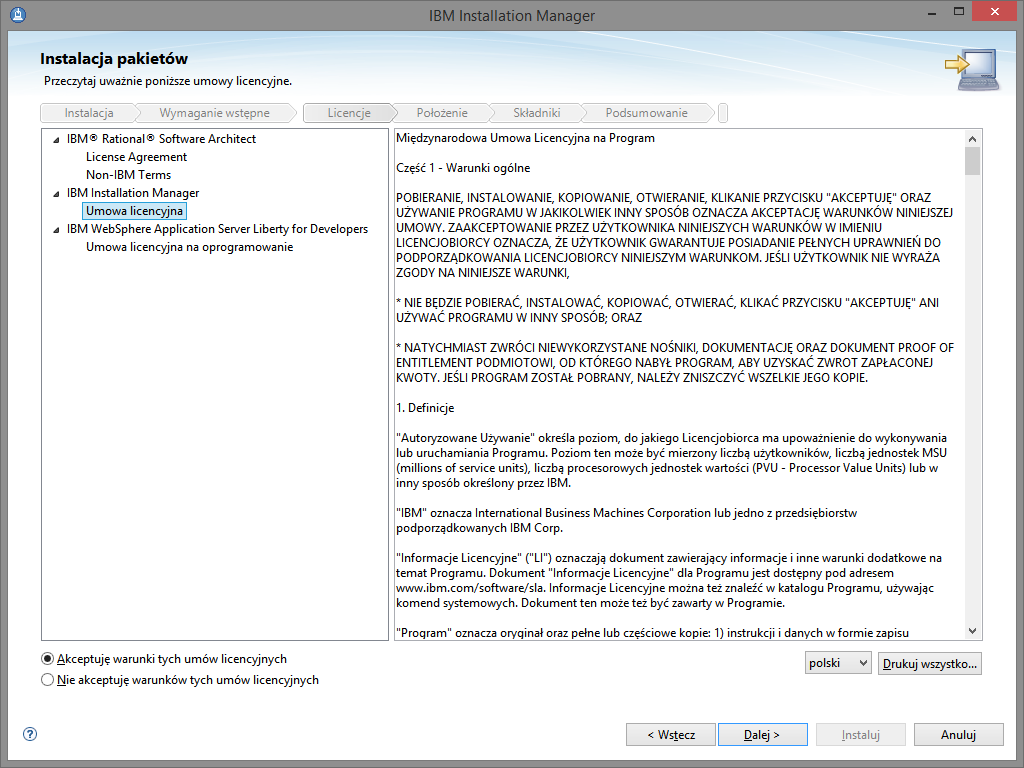Go to the Składniki wizard step
Screen dimensions: 1024x768
[536, 113]
